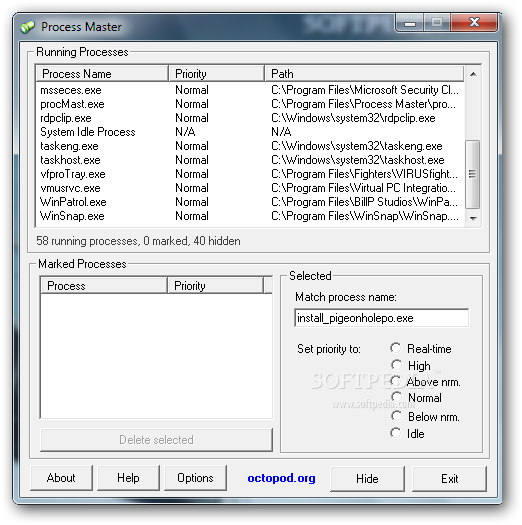Click the Priority header in Marked Processes
Image resolution: width=522 pixels, height=525 pixels.
[215, 285]
